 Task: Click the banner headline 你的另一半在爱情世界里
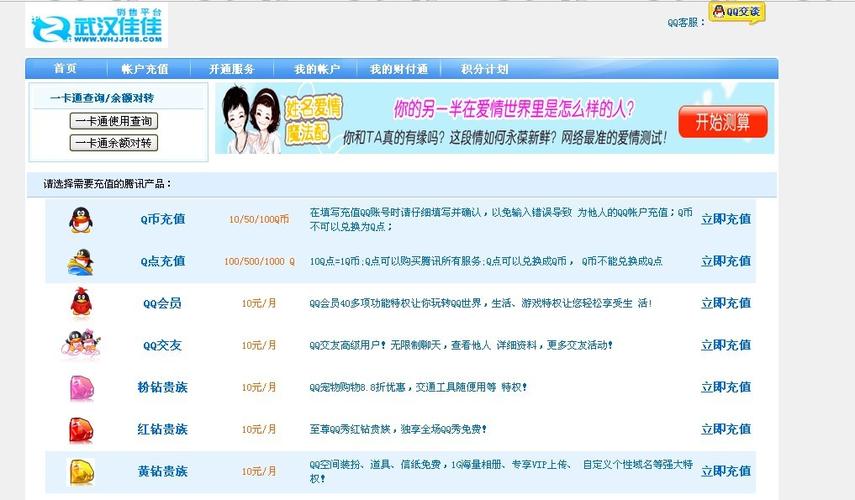(514, 109)
